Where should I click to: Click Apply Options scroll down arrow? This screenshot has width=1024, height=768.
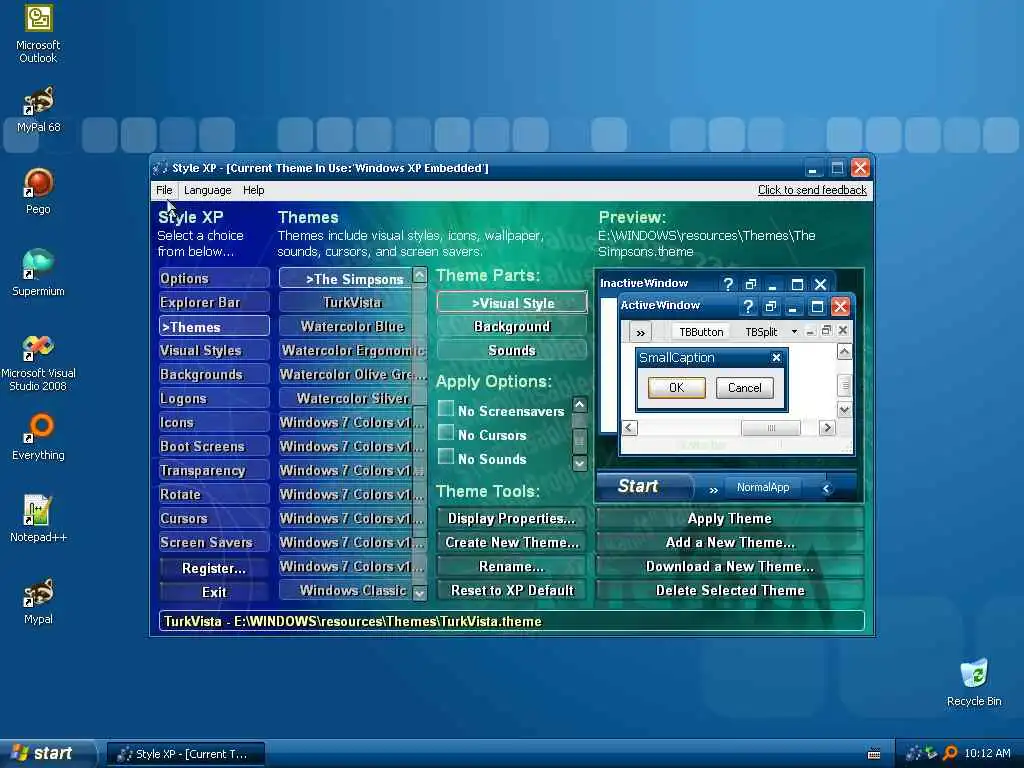pos(579,463)
